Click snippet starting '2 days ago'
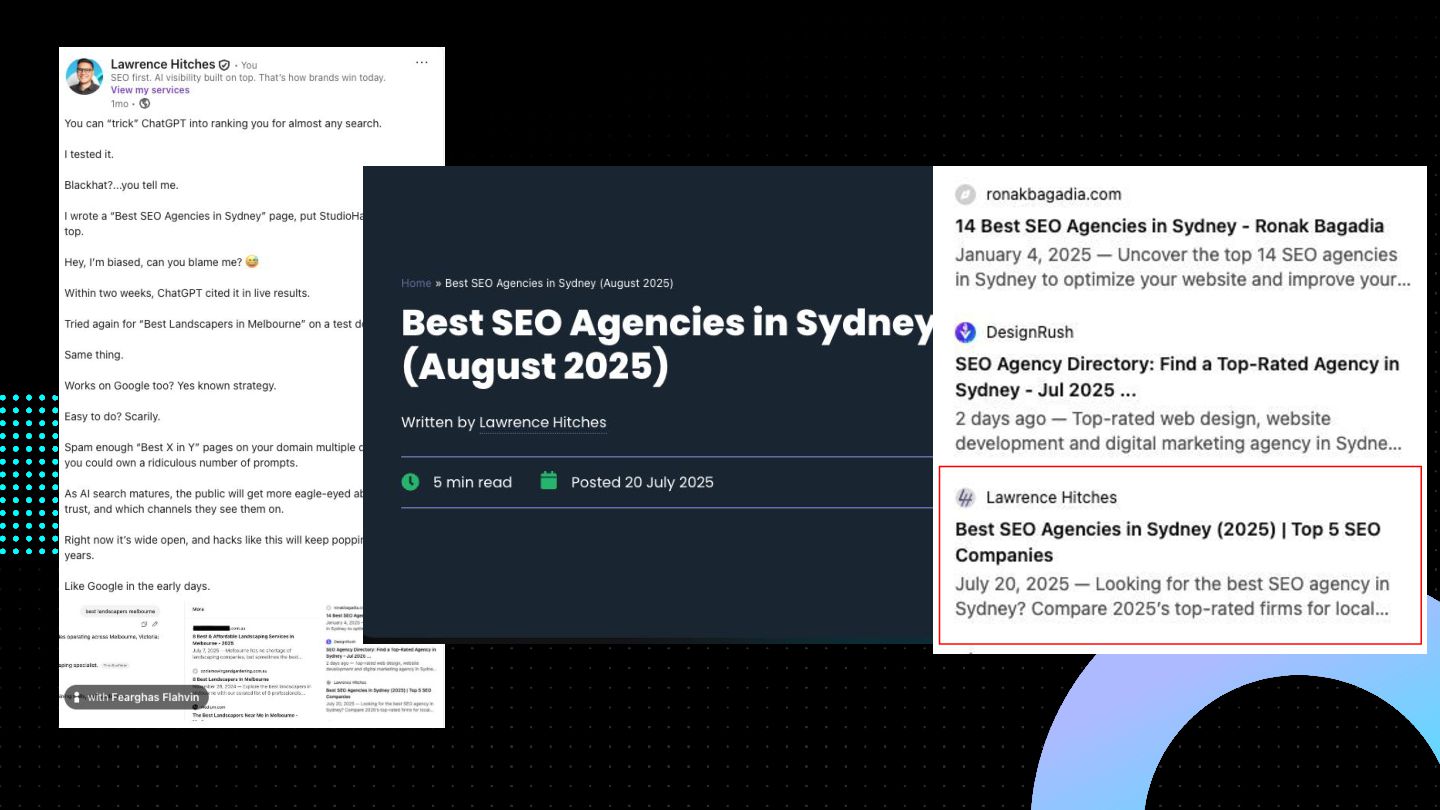Viewport: 1440px width, 810px height. tap(1178, 431)
